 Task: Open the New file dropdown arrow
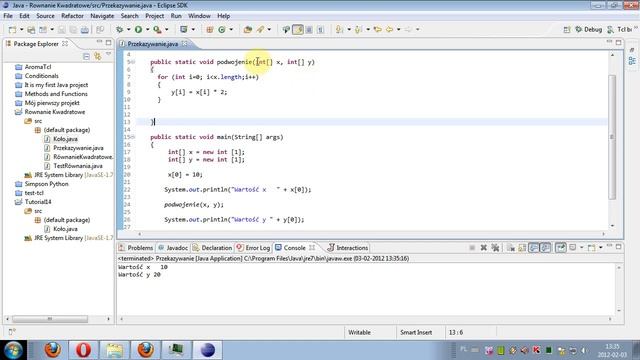[22, 30]
